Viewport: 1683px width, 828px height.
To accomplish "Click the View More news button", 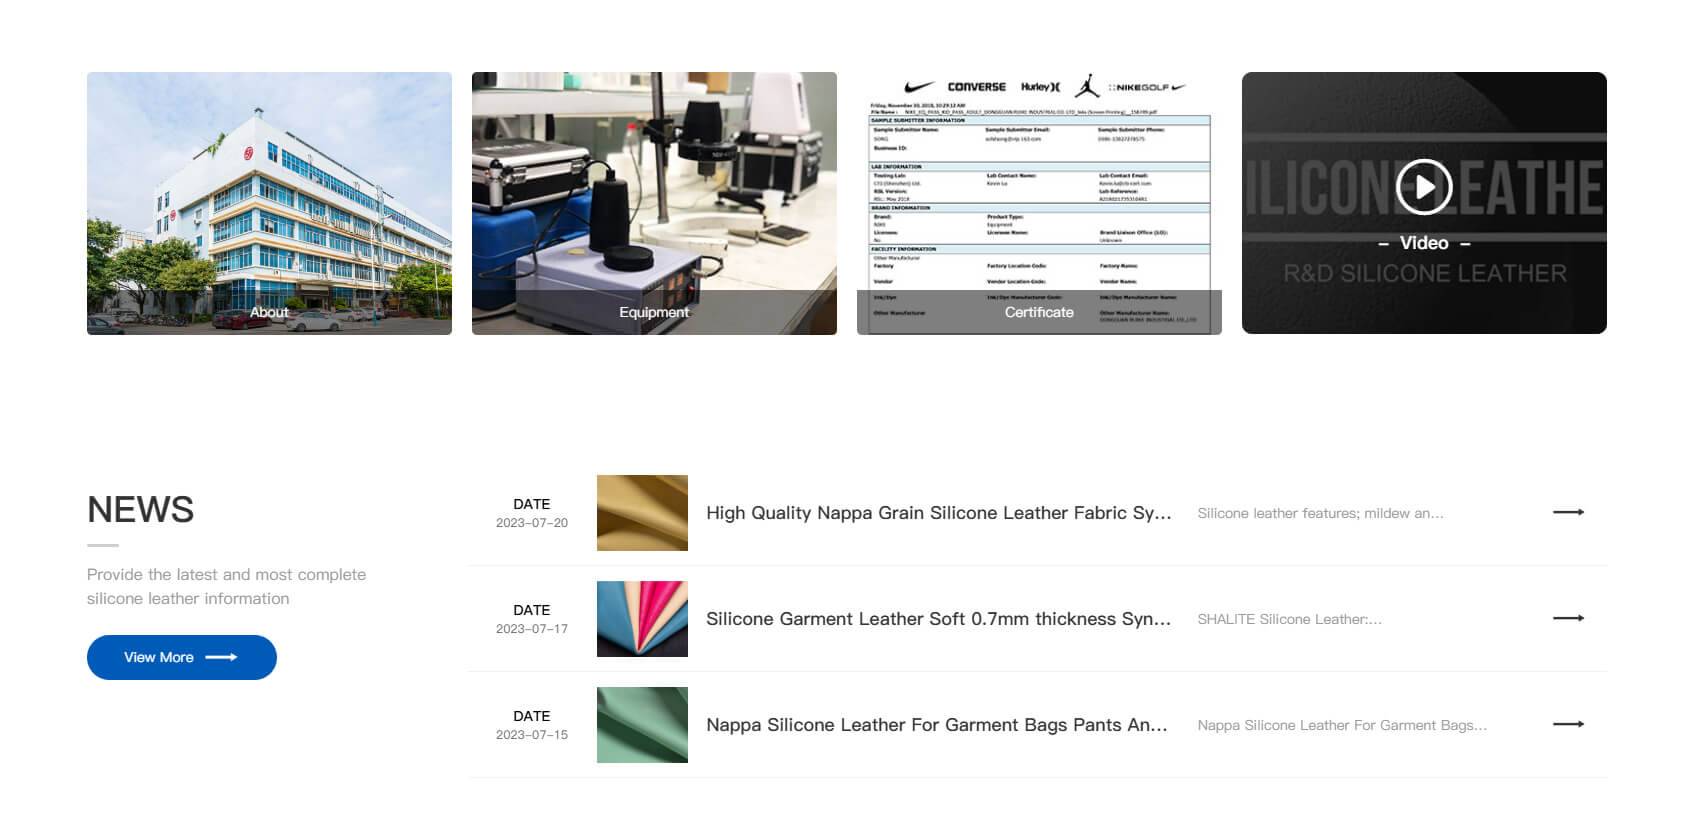I will 182,657.
